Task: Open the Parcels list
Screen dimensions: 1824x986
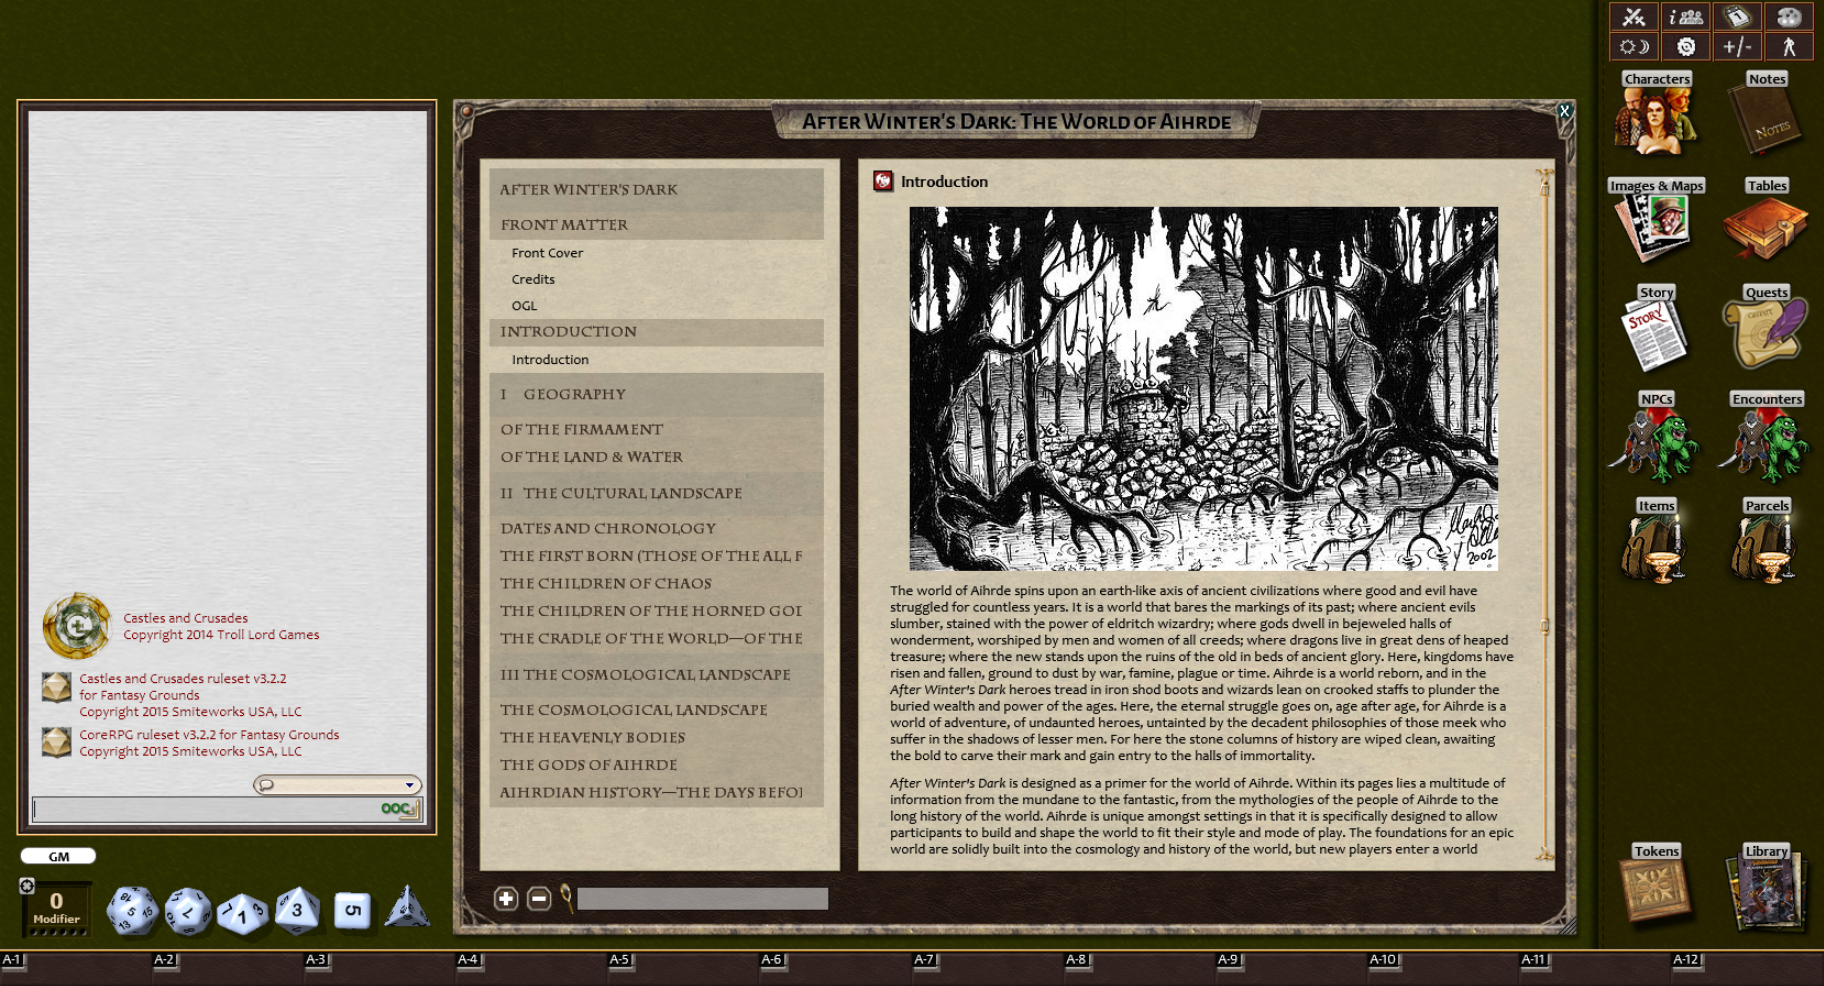Action: point(1767,541)
